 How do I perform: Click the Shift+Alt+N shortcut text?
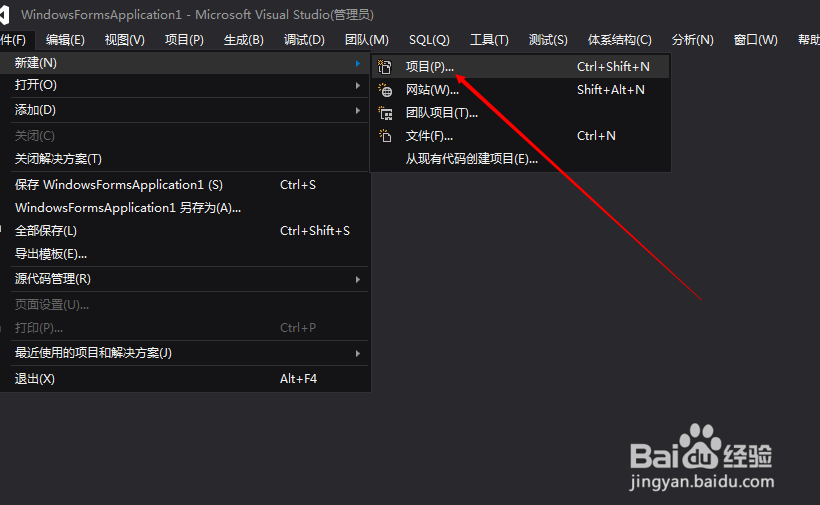610,90
